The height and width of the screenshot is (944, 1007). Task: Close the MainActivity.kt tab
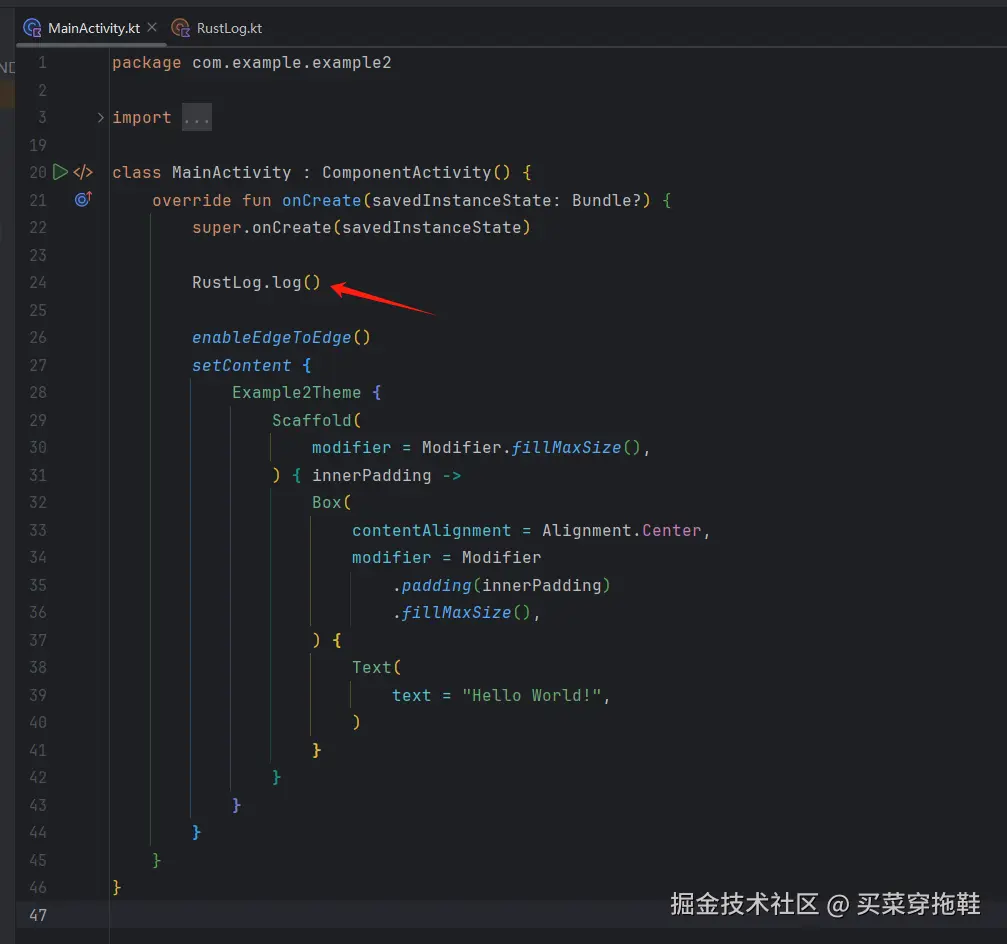(152, 28)
